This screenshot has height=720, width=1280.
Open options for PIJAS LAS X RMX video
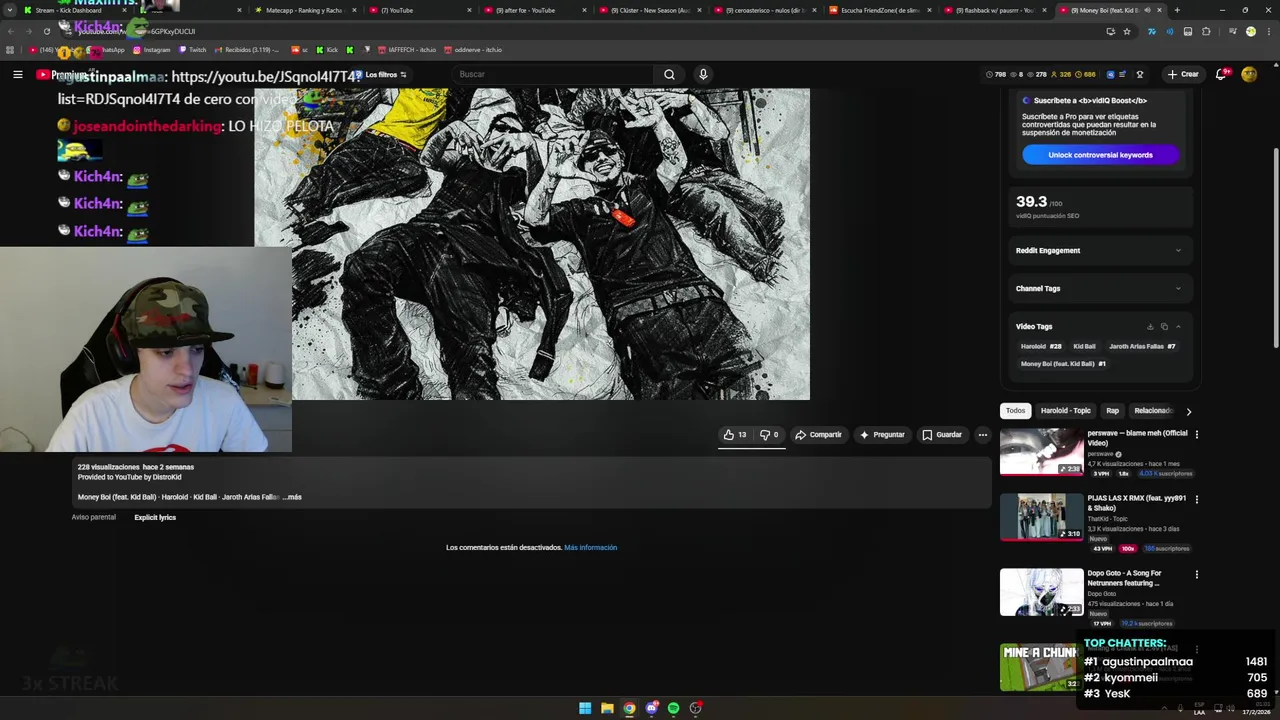pyautogui.click(x=1196, y=499)
